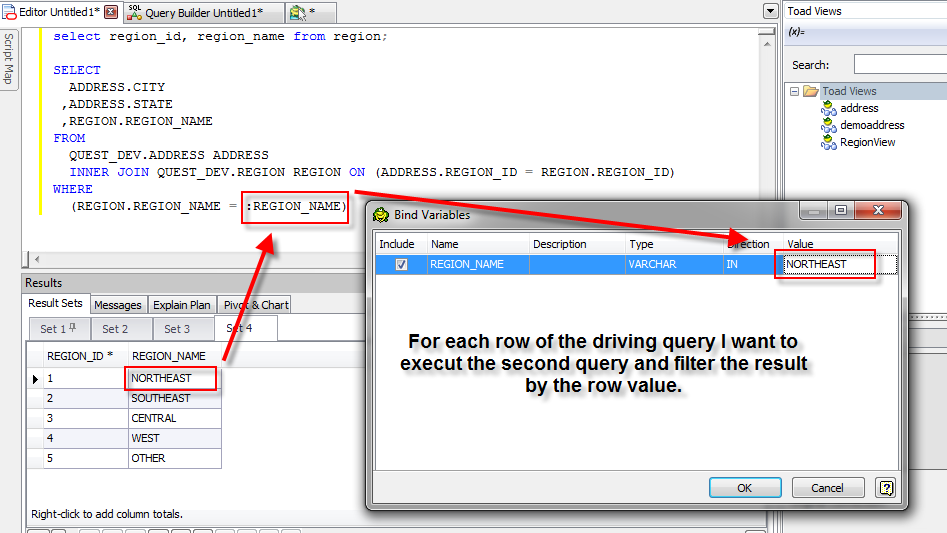Click the expression (x)= icon in Toad Views
The image size is (947, 533).
797,32
